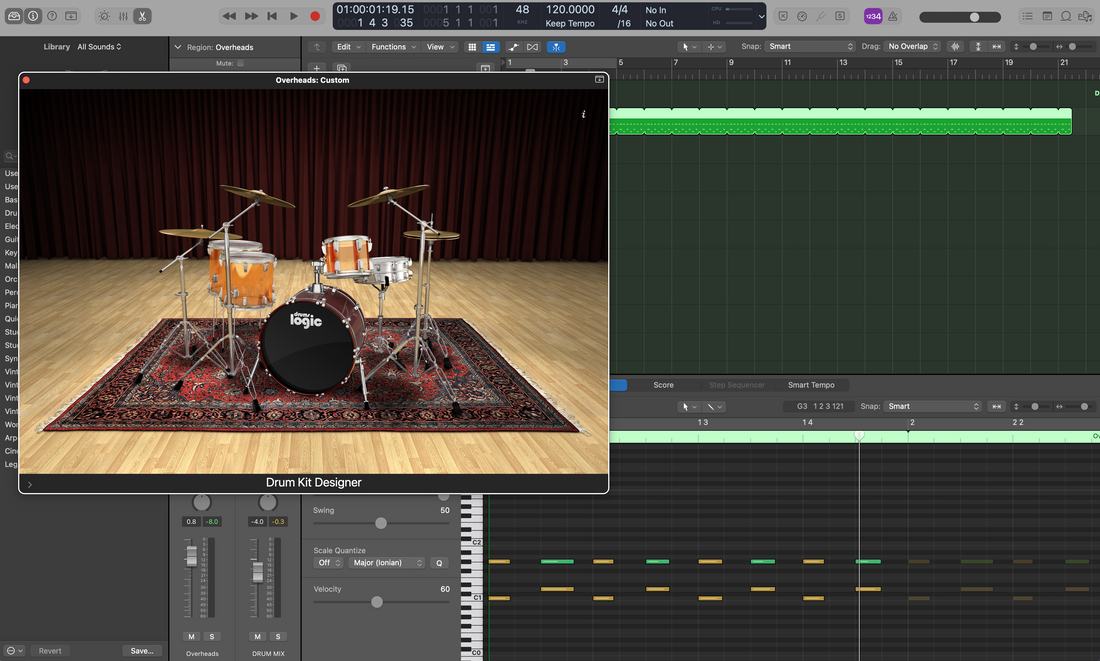The image size is (1100, 661).
Task: Click the Velocity slider handle
Action: click(377, 602)
